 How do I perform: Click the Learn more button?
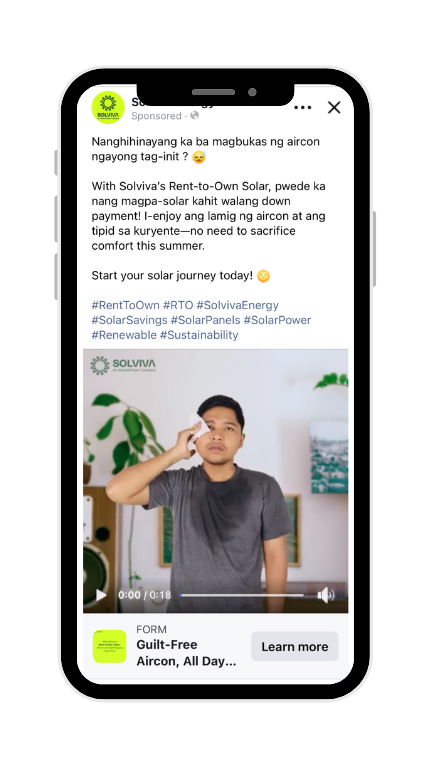295,647
